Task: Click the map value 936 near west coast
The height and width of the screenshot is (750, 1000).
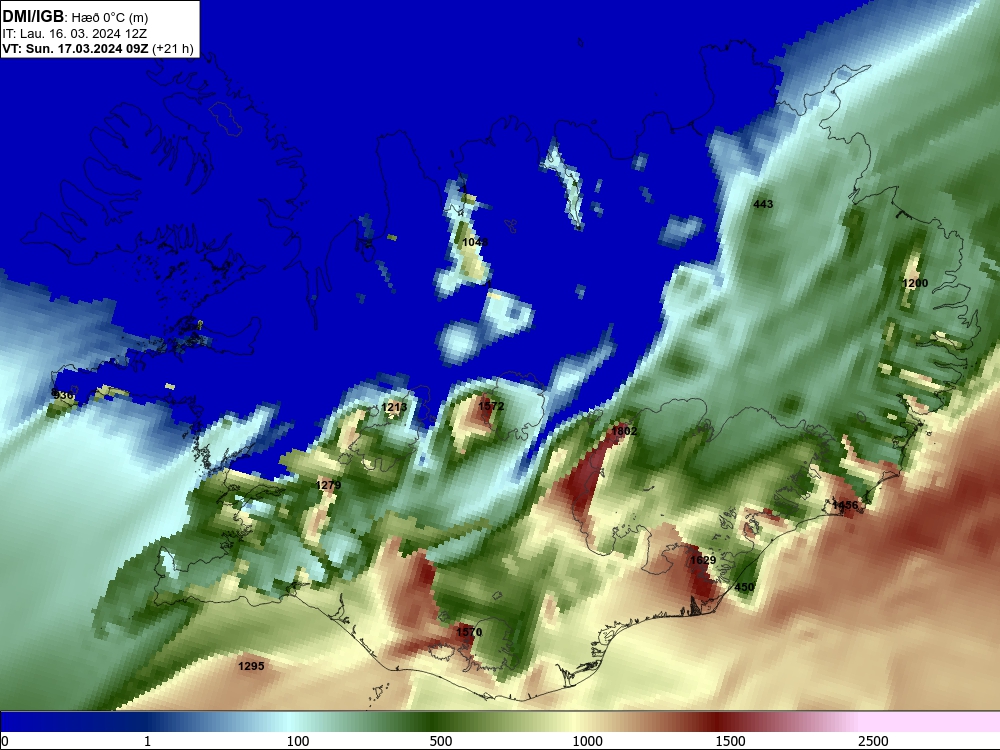Action: [x=63, y=395]
